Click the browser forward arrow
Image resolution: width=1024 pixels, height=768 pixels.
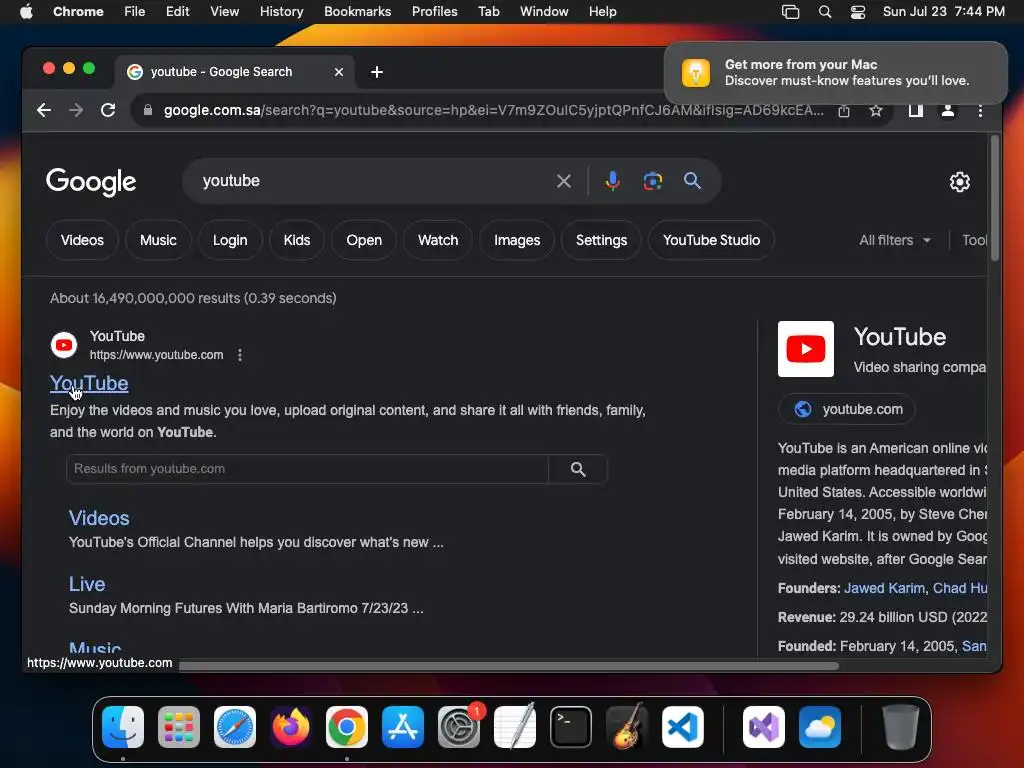76,110
